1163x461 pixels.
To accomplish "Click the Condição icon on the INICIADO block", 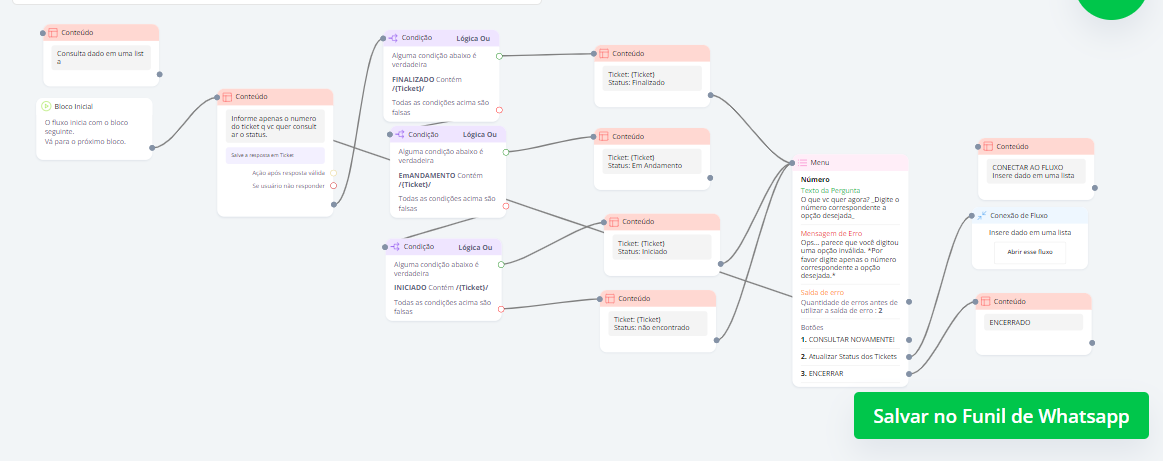I will click(x=396, y=247).
